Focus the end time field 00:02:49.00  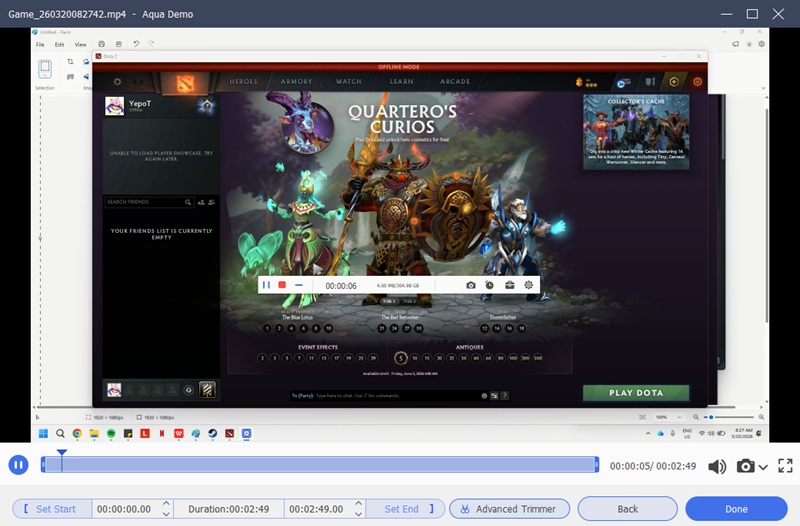316,509
